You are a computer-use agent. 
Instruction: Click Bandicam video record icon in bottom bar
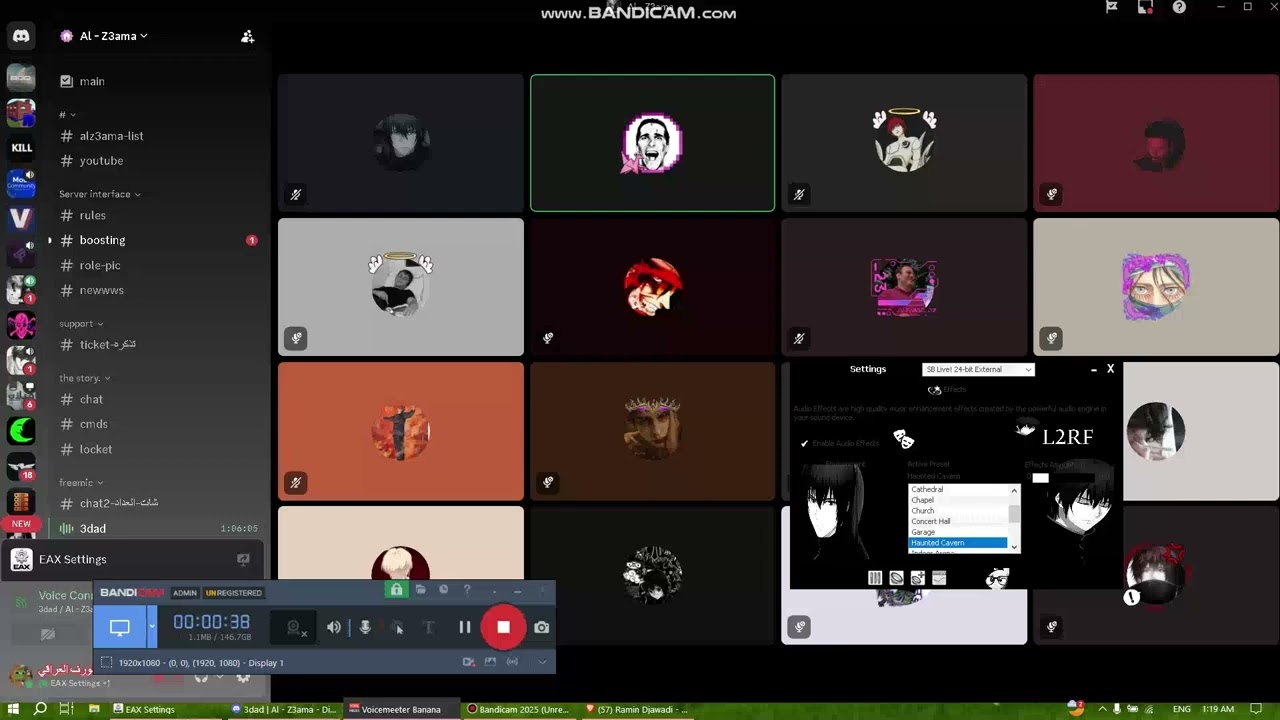point(469,661)
